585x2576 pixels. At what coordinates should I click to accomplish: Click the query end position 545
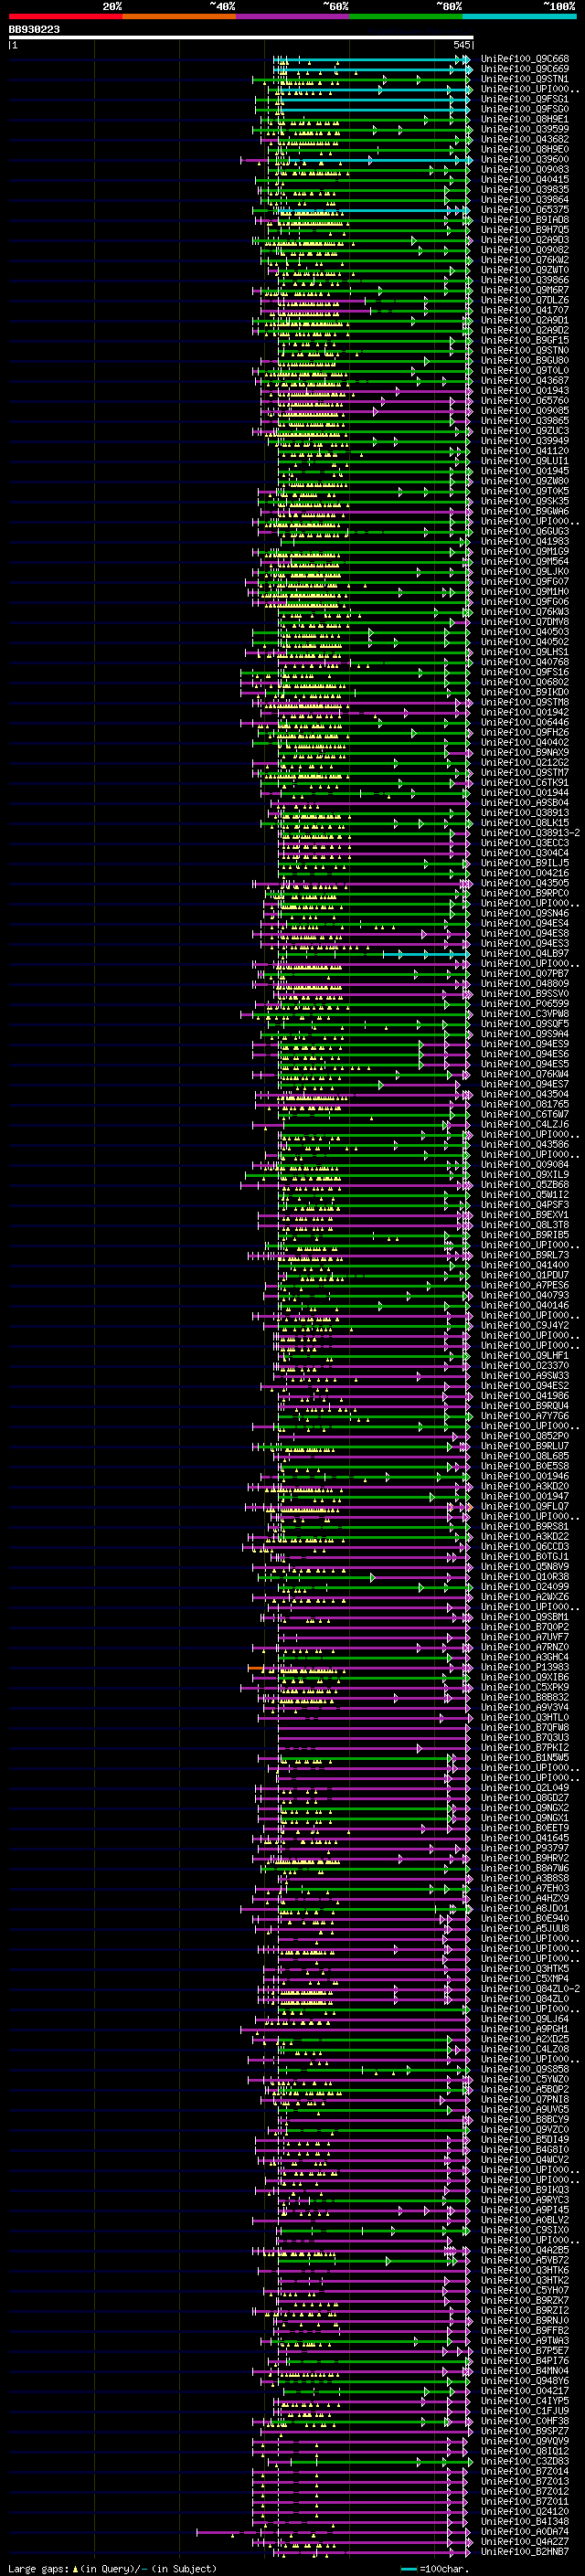(461, 45)
